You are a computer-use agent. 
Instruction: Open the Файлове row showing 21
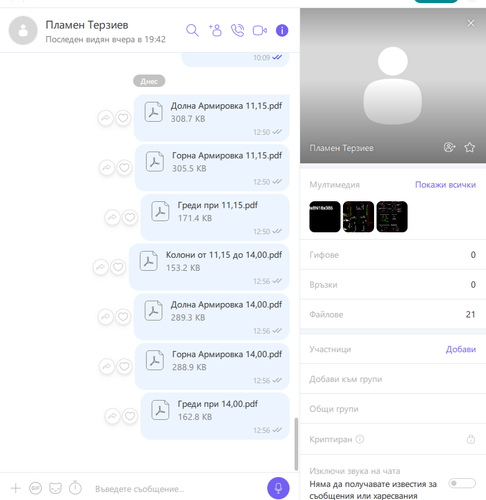pyautogui.click(x=393, y=314)
